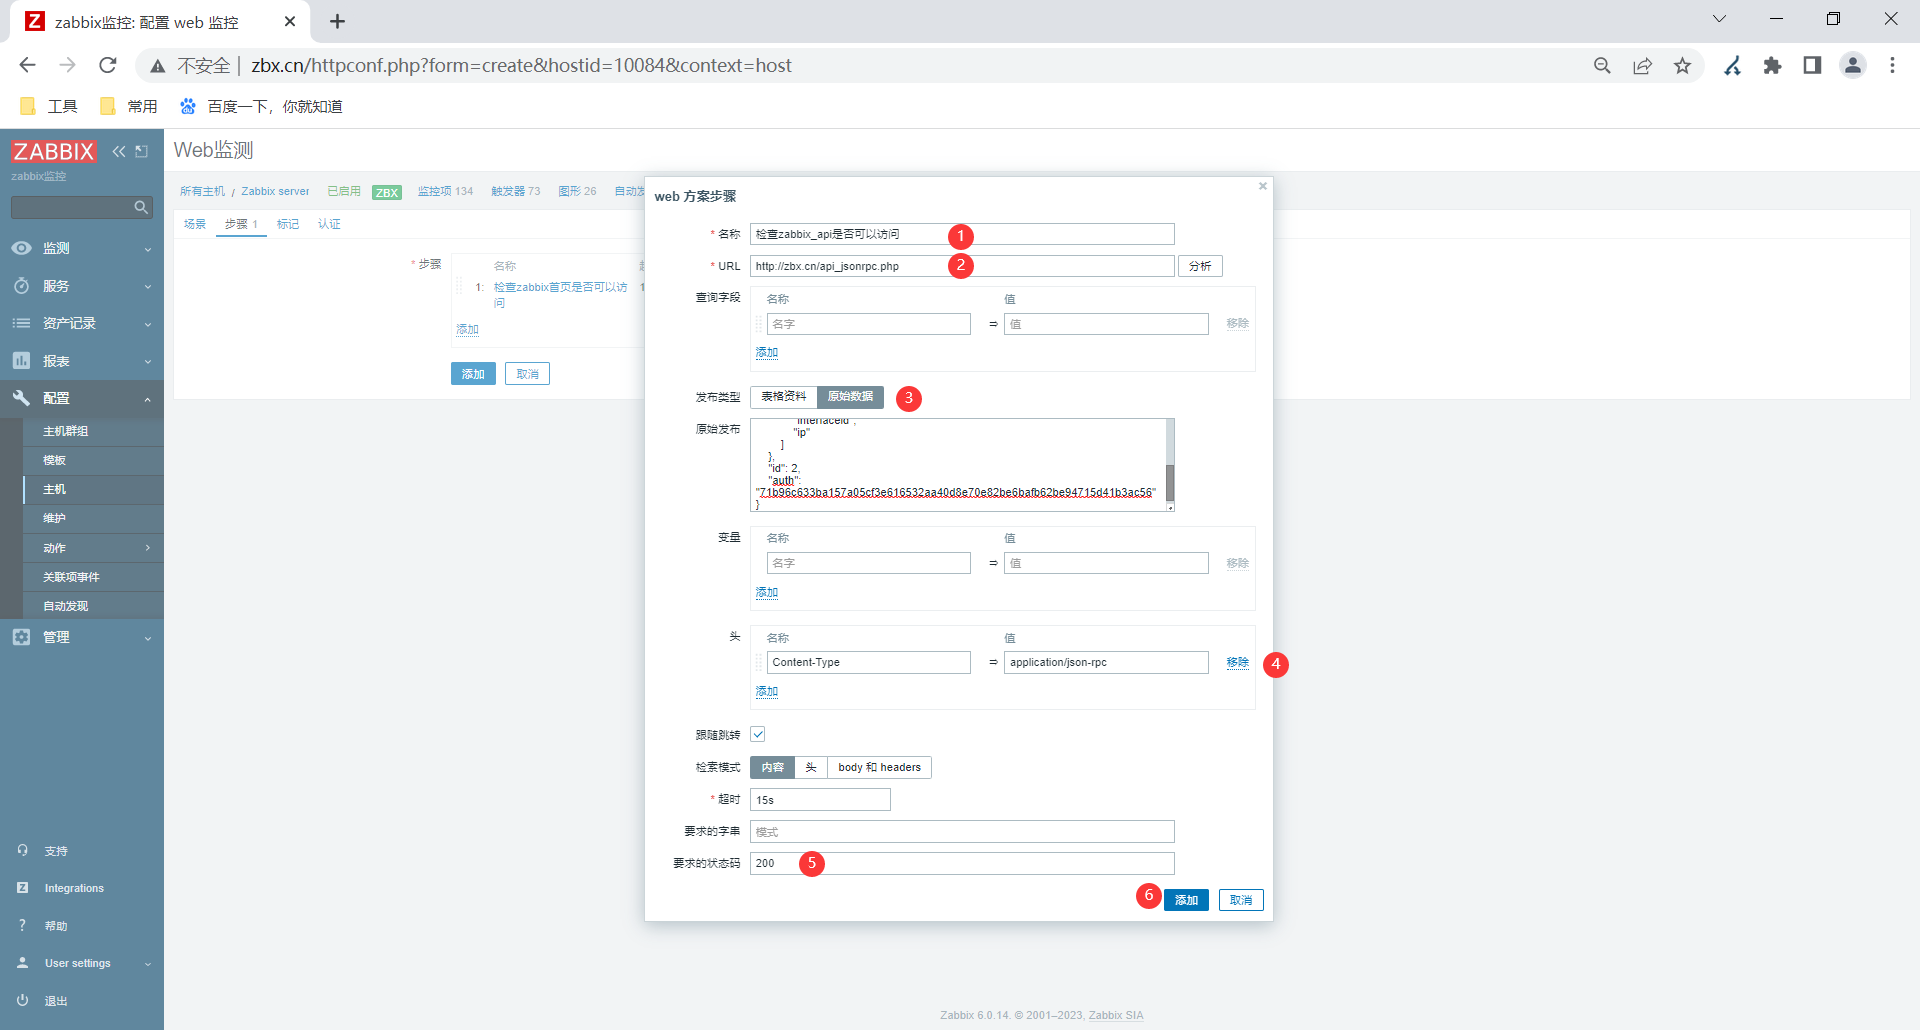This screenshot has width=1920, height=1030.
Task: Click 移除 link for Content-Type header
Action: pos(1238,662)
